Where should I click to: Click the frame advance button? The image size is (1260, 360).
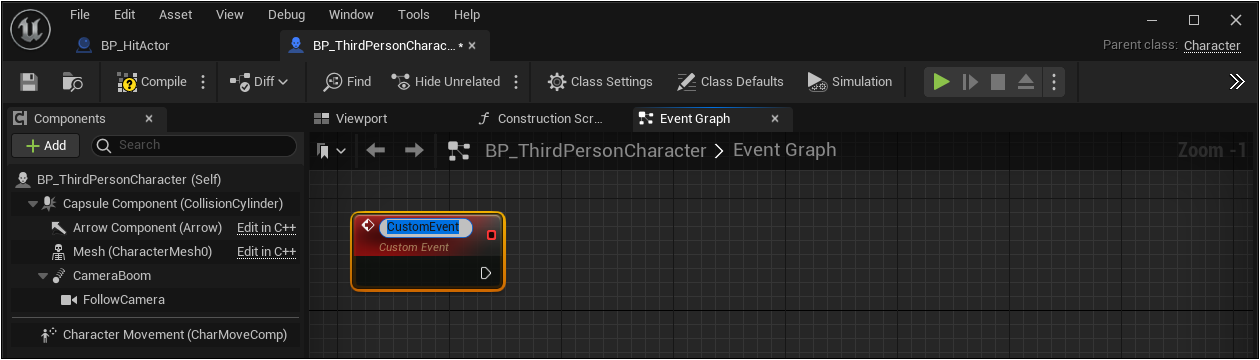pyautogui.click(x=970, y=82)
